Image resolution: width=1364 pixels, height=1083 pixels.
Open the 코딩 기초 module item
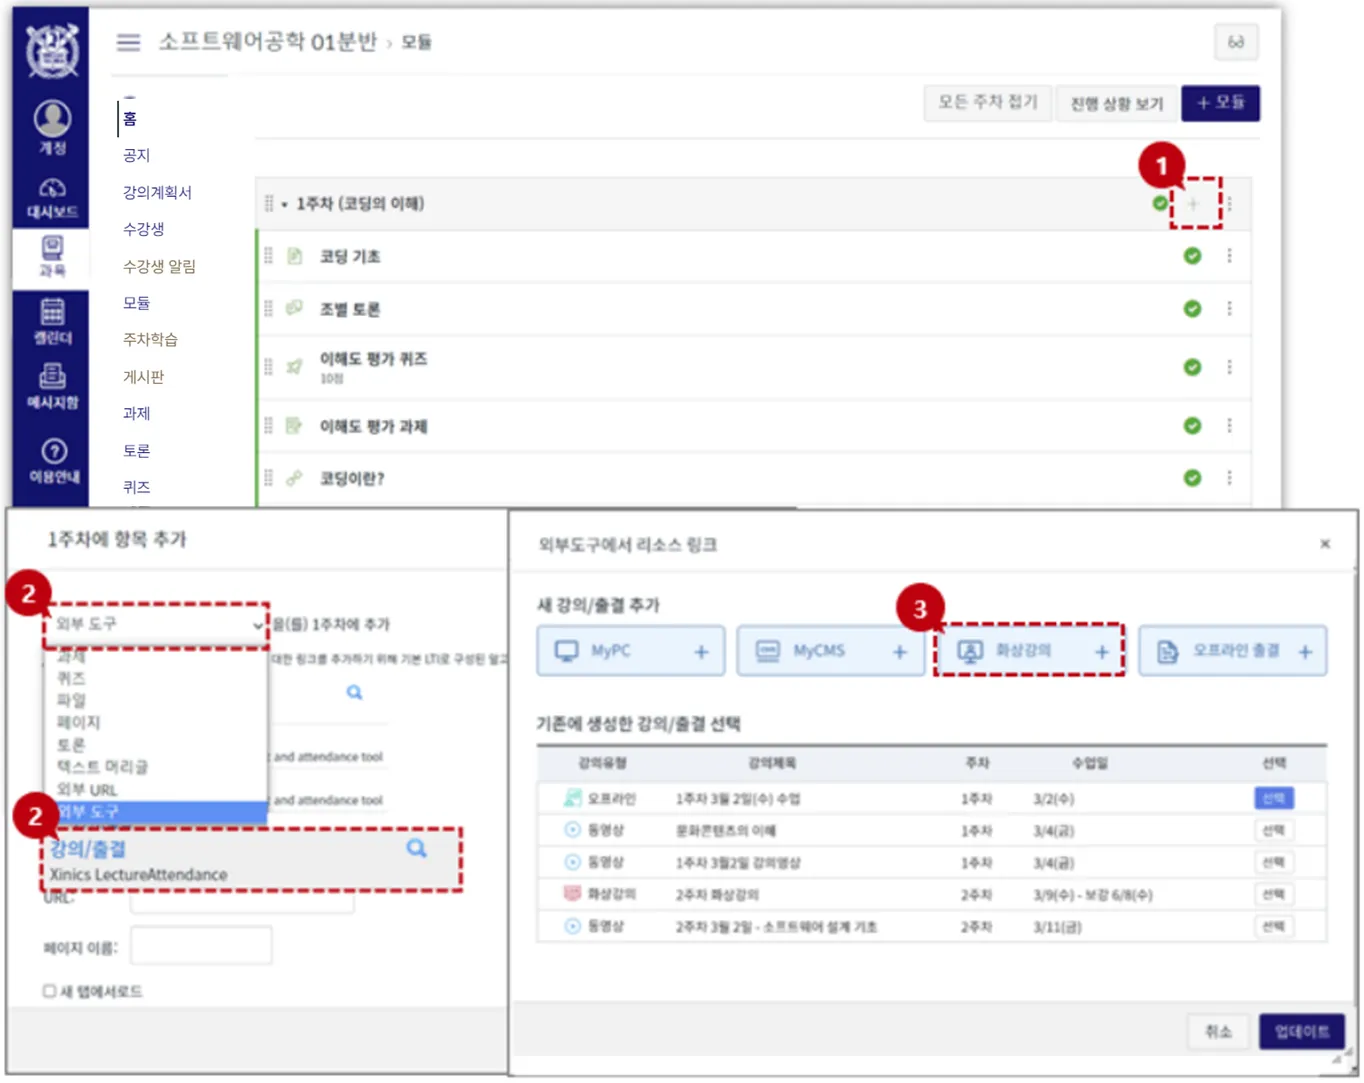click(x=350, y=257)
